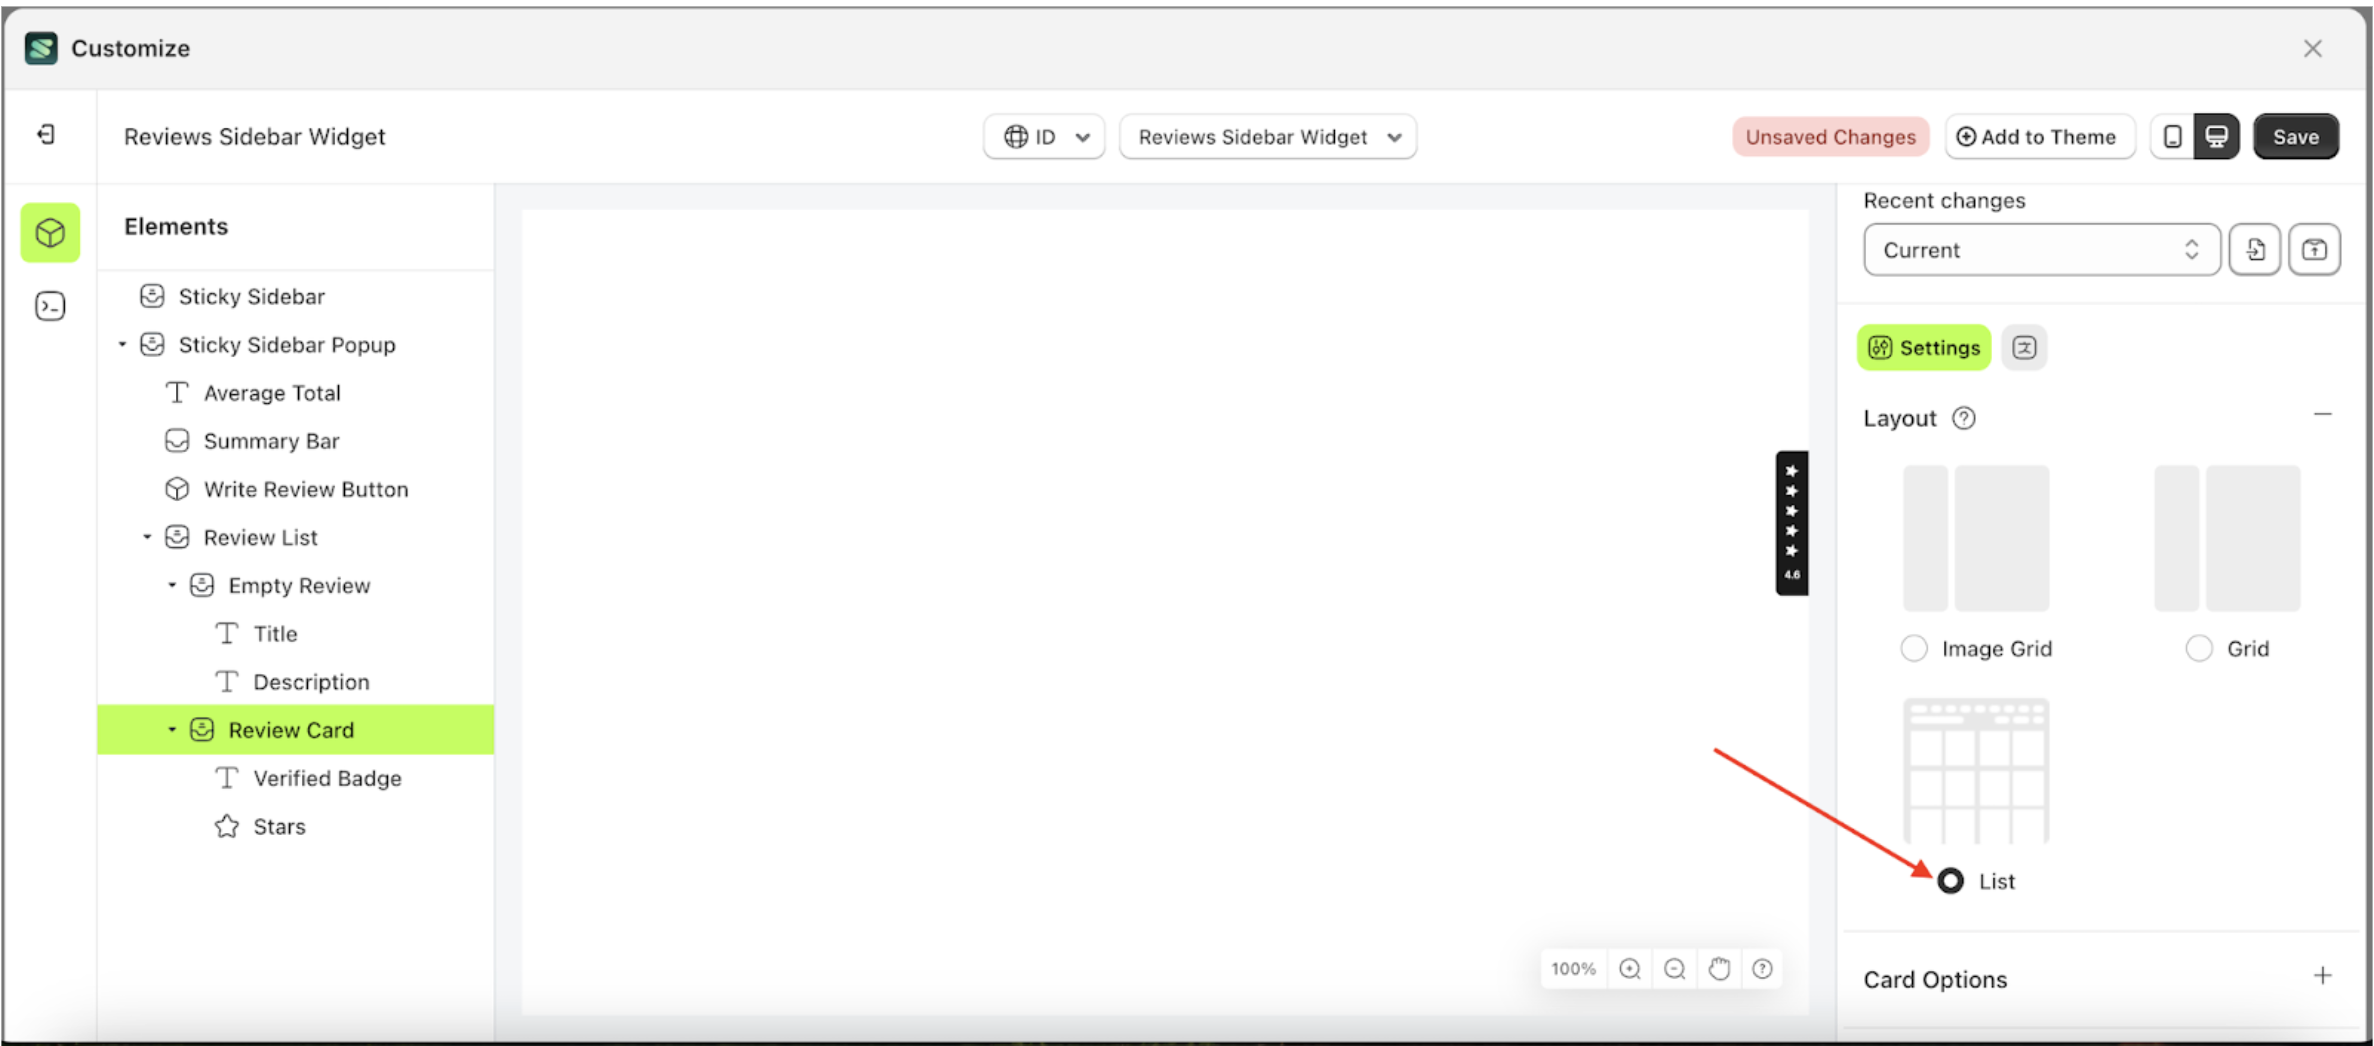2374x1046 pixels.
Task: Click the import changes icon next to Current
Action: click(2255, 249)
